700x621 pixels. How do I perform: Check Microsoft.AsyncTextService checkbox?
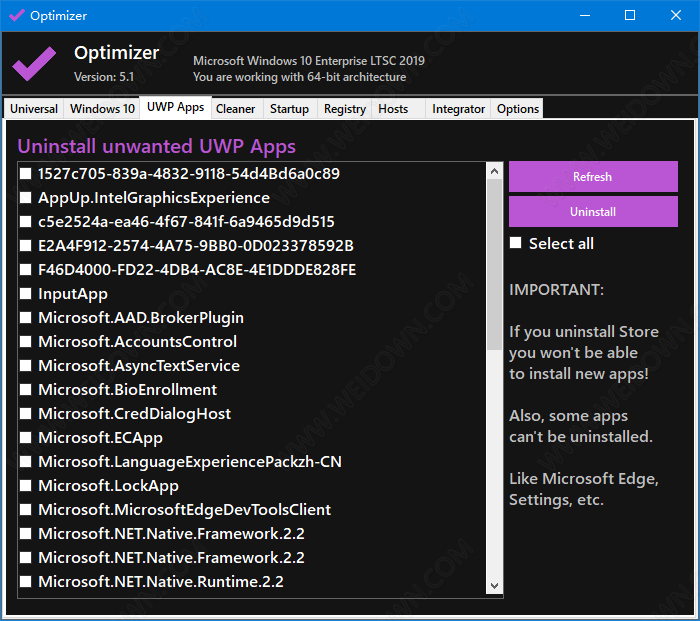pos(25,366)
